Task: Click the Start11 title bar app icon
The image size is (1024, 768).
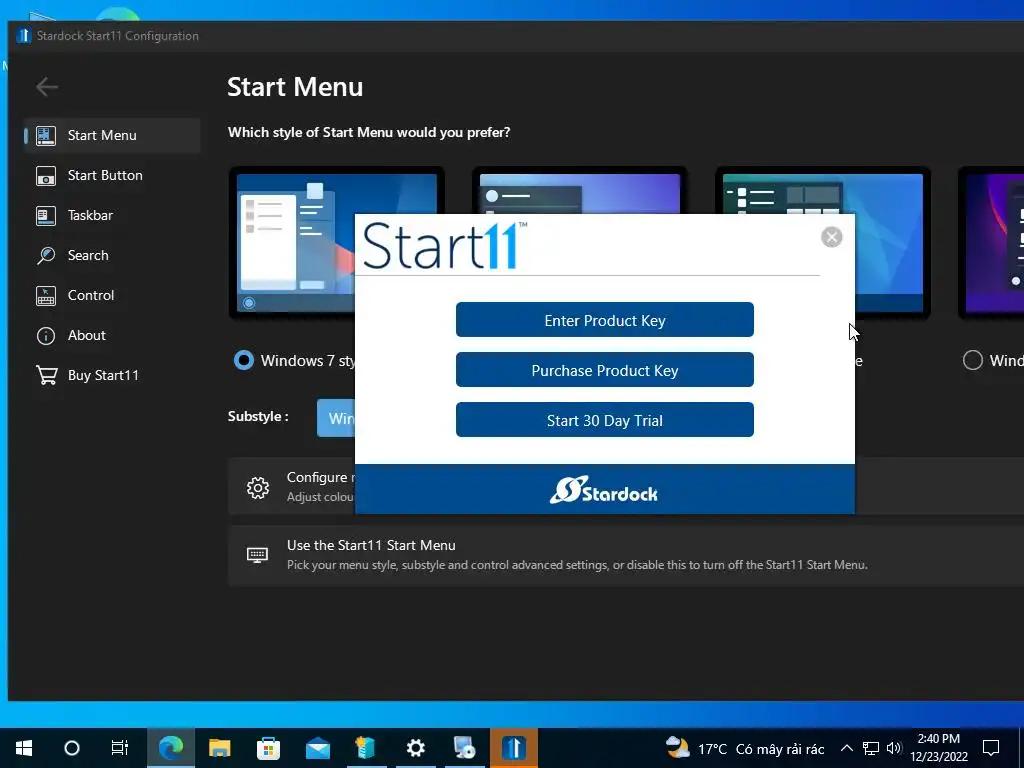Action: click(x=24, y=35)
